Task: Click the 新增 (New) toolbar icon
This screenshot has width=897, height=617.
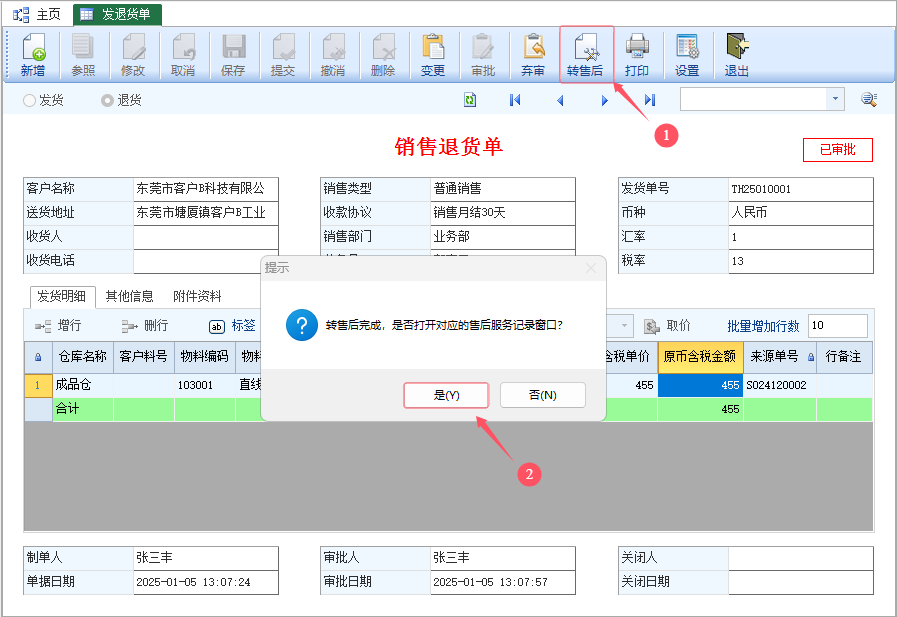Action: [x=33, y=55]
